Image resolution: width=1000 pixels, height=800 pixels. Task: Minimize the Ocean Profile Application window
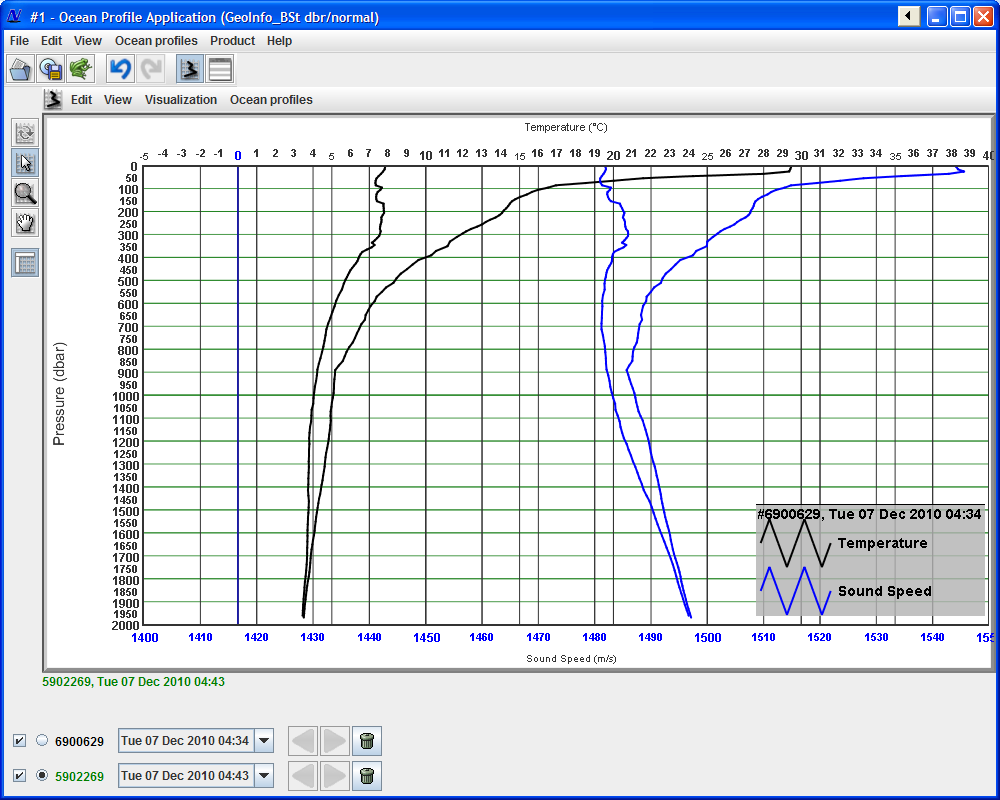[x=937, y=17]
